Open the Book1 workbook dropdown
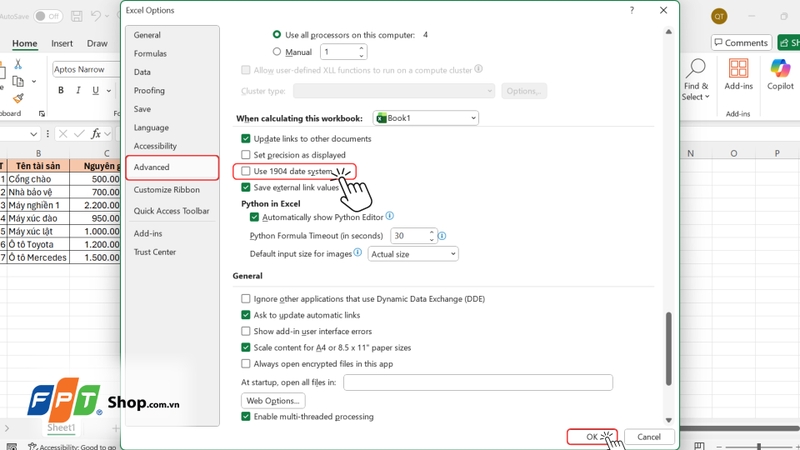The height and width of the screenshot is (450, 800). [426, 118]
